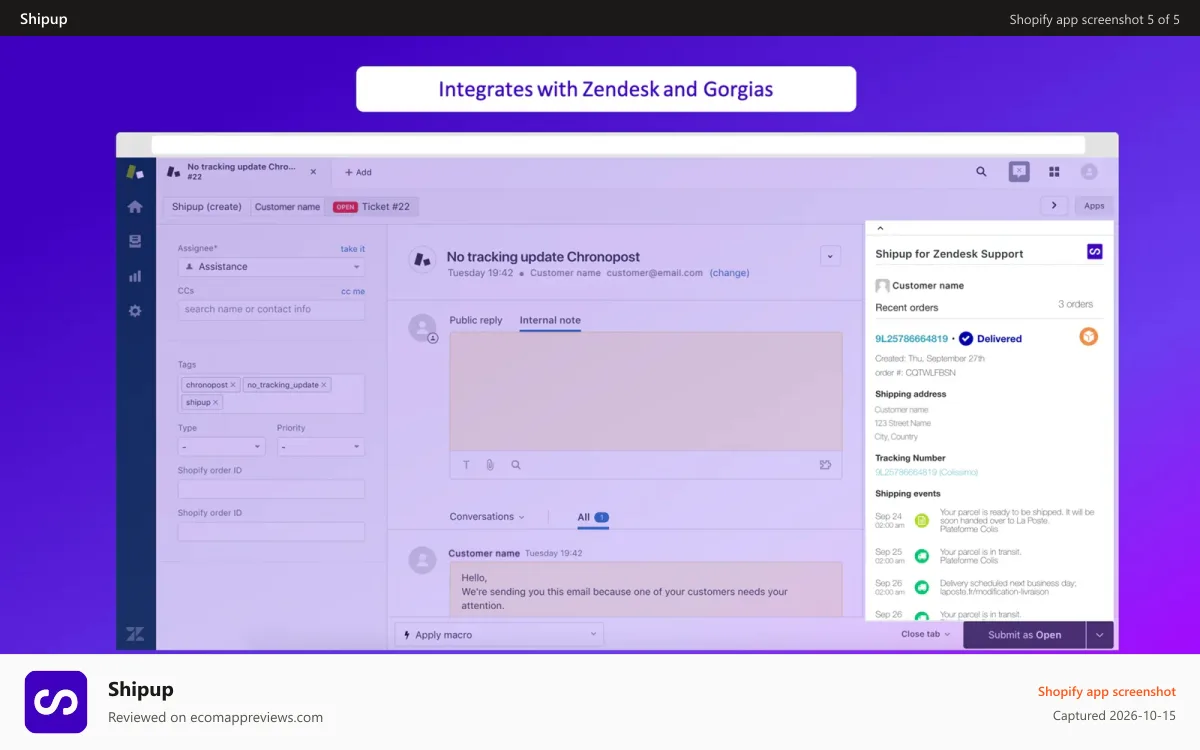Screen dimensions: 1200x750
Task: Click the search icon in the editor toolbar
Action: 516,465
